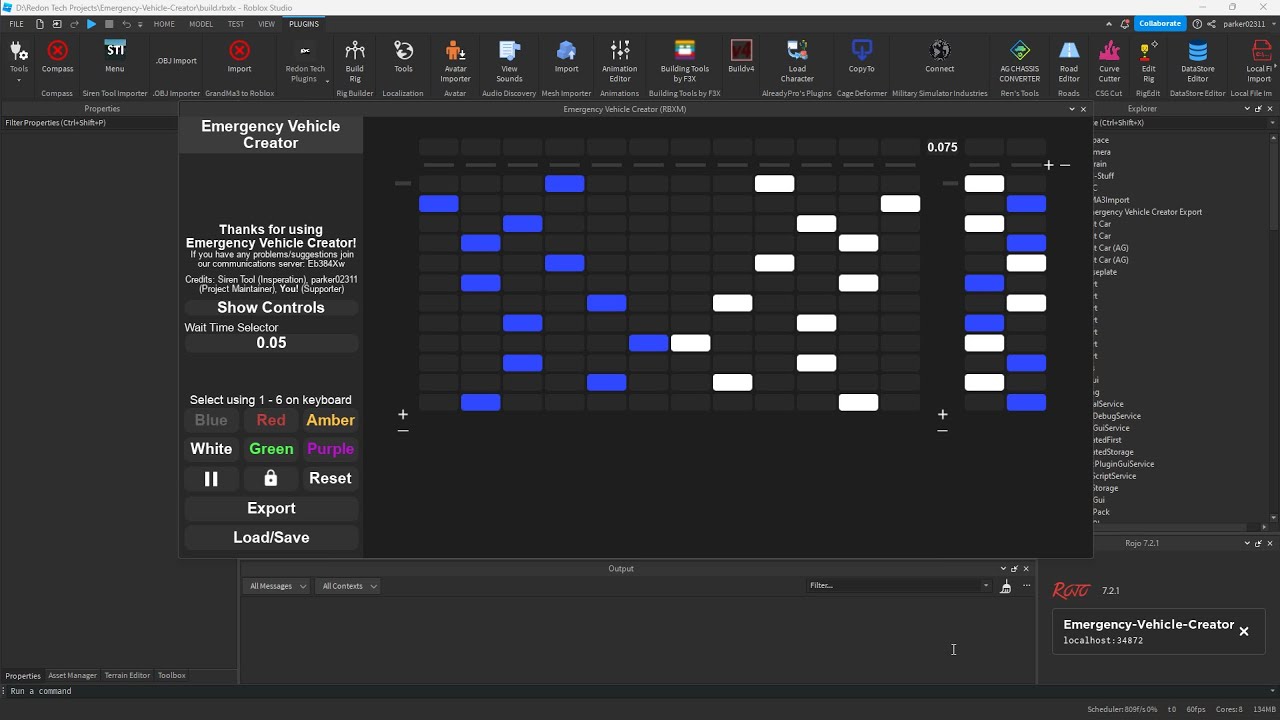Open the Localization Tools
Image resolution: width=1280 pixels, height=720 pixels.
click(x=403, y=57)
